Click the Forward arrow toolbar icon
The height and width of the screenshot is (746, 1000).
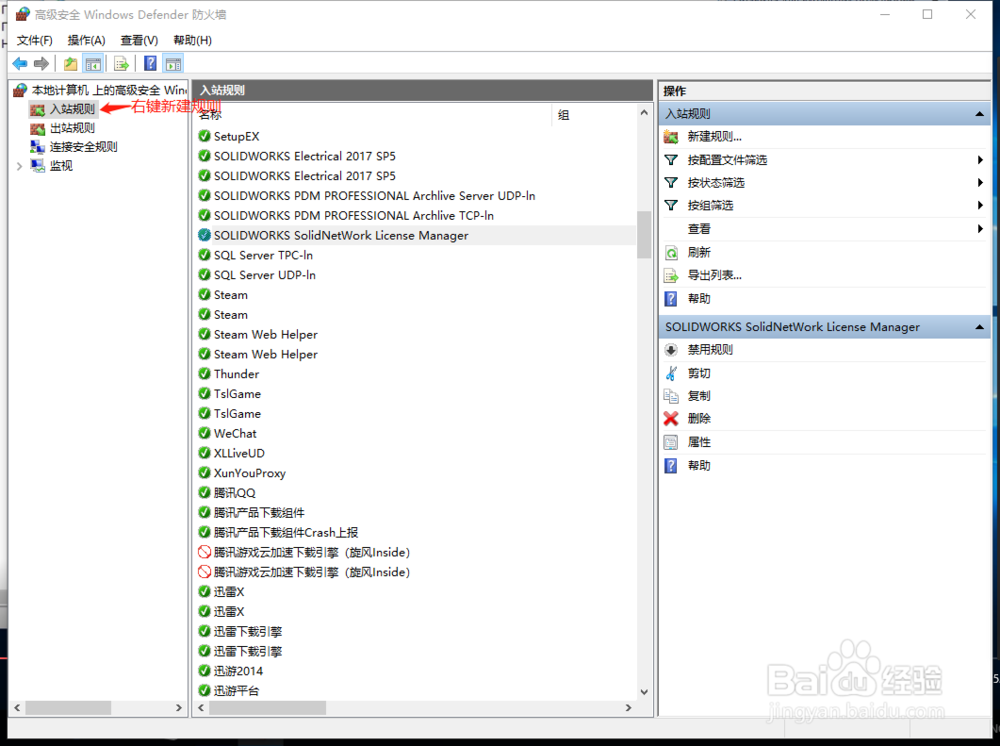point(41,64)
